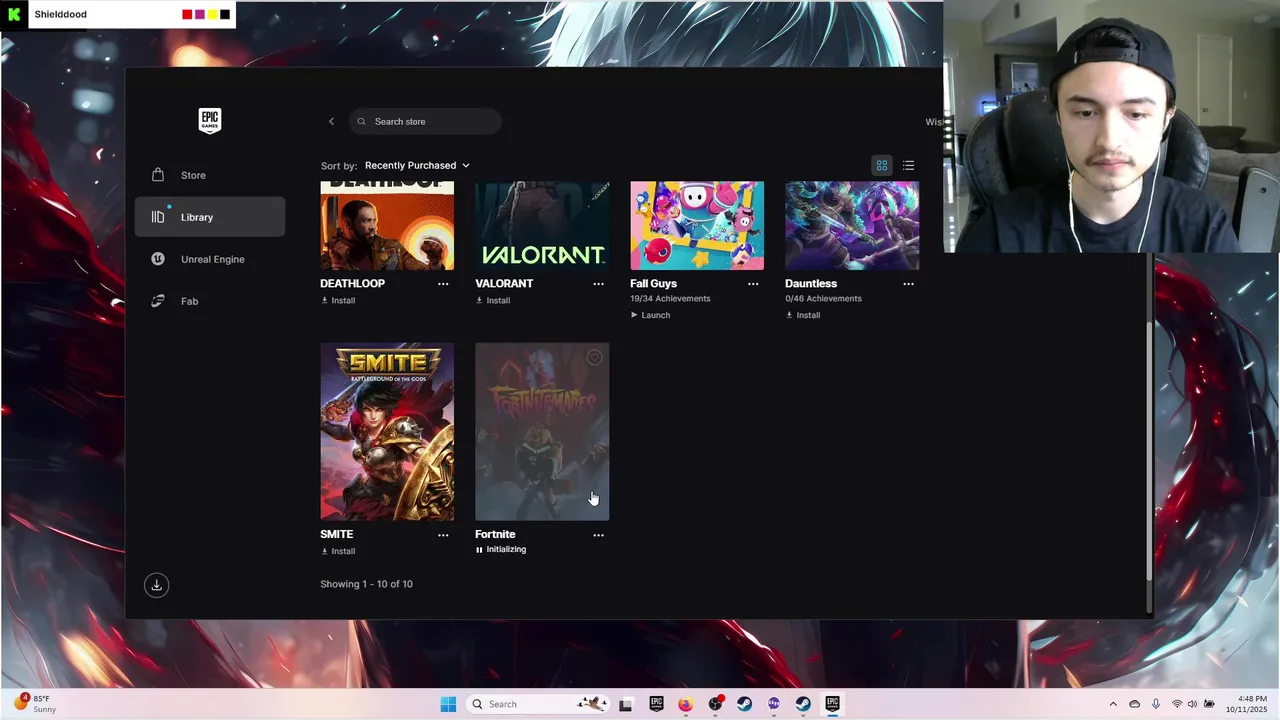Switch to grid view
Screen dimensions: 1280x720
882,165
